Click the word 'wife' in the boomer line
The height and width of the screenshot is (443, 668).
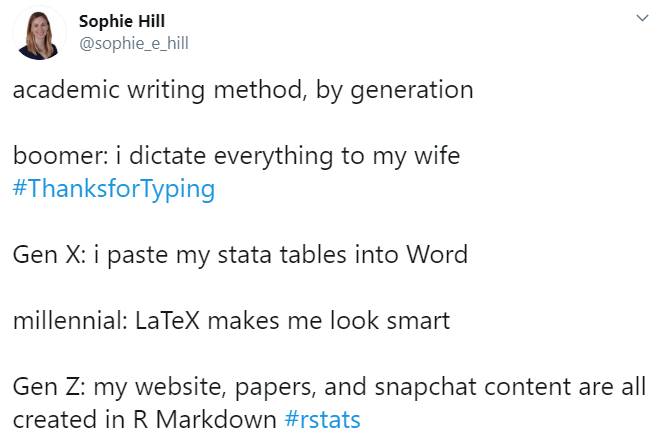437,156
